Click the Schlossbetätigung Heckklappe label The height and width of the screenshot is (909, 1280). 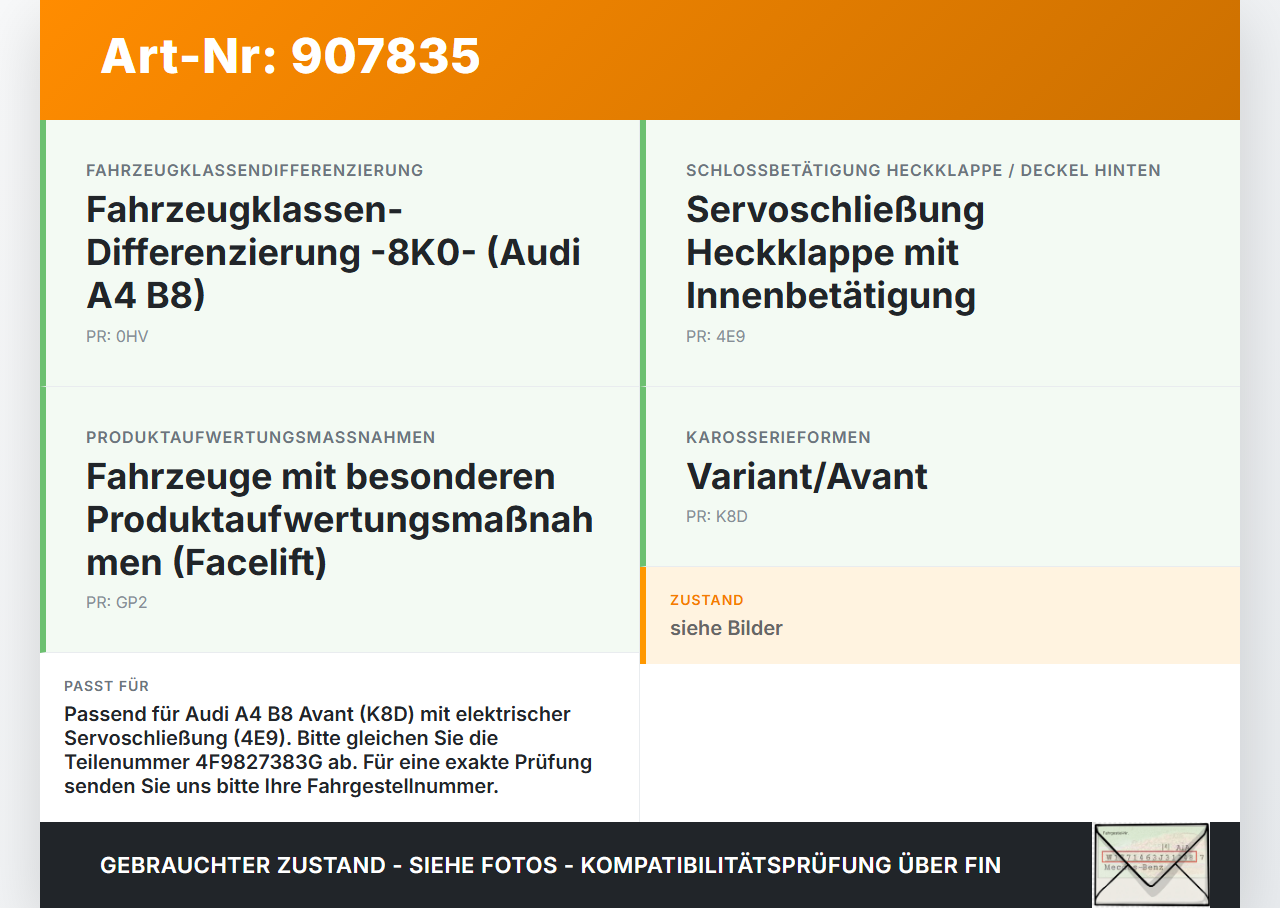coord(923,171)
